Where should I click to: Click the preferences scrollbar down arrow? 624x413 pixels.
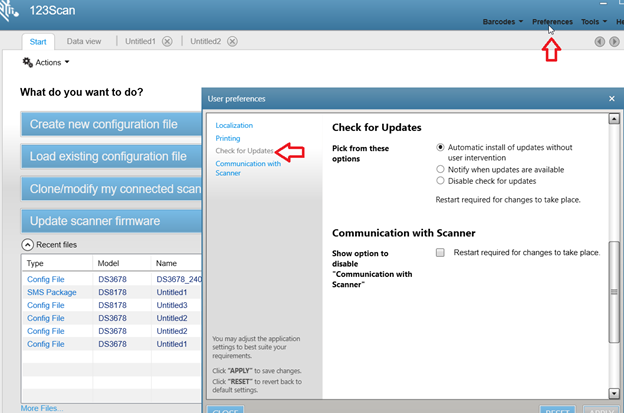pos(614,393)
